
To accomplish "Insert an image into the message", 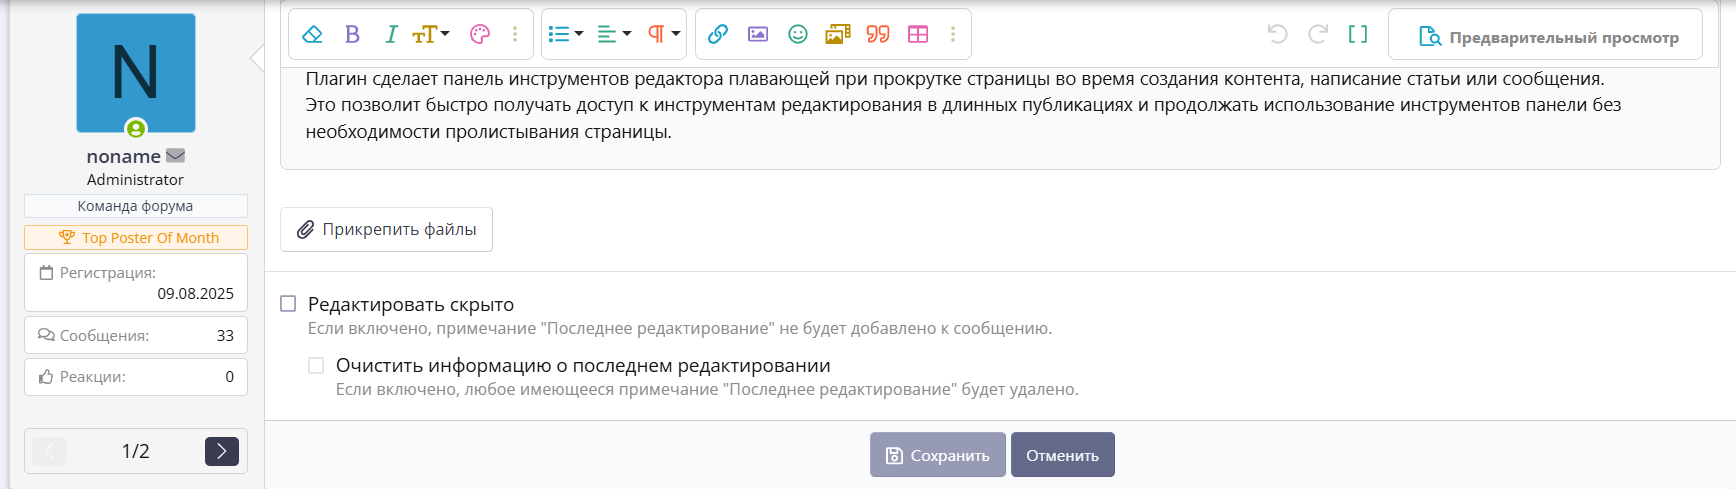I will (x=758, y=34).
